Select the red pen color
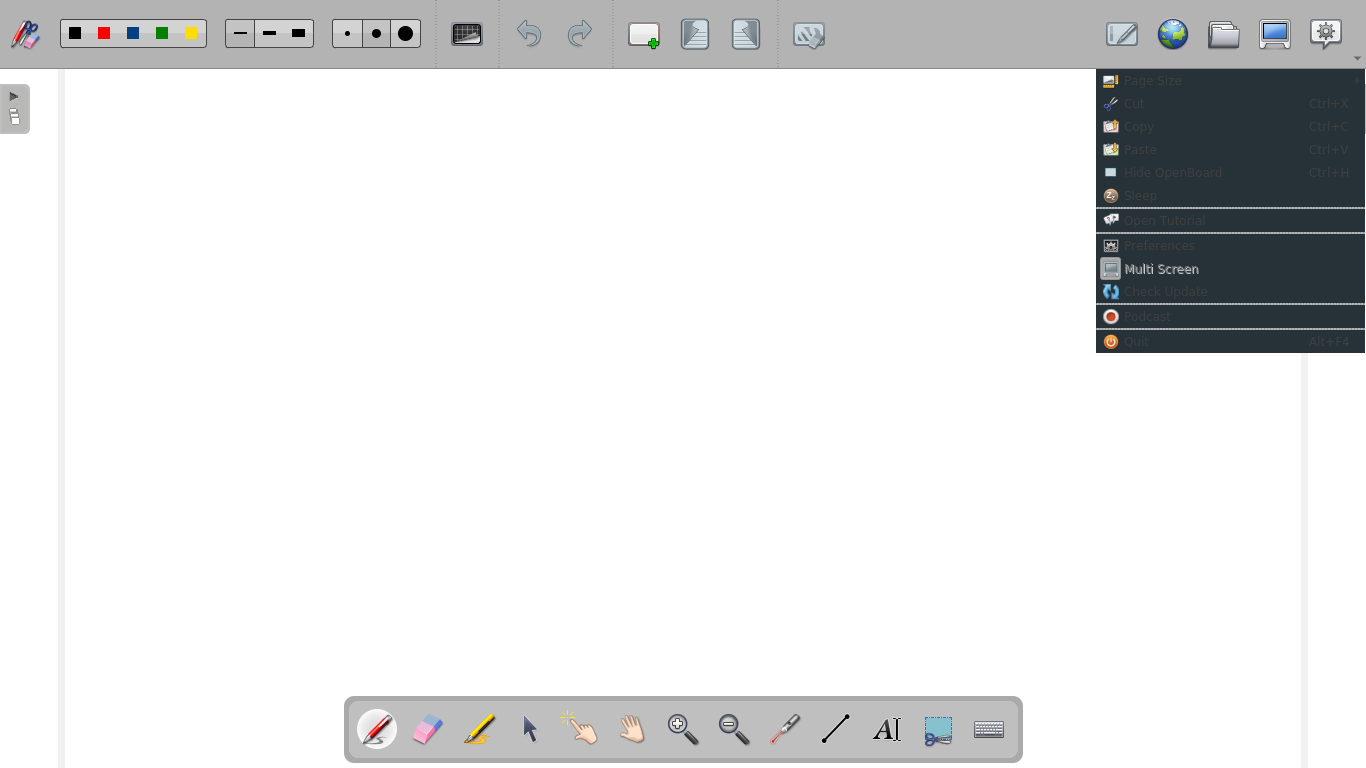The height and width of the screenshot is (768, 1366). point(104,32)
